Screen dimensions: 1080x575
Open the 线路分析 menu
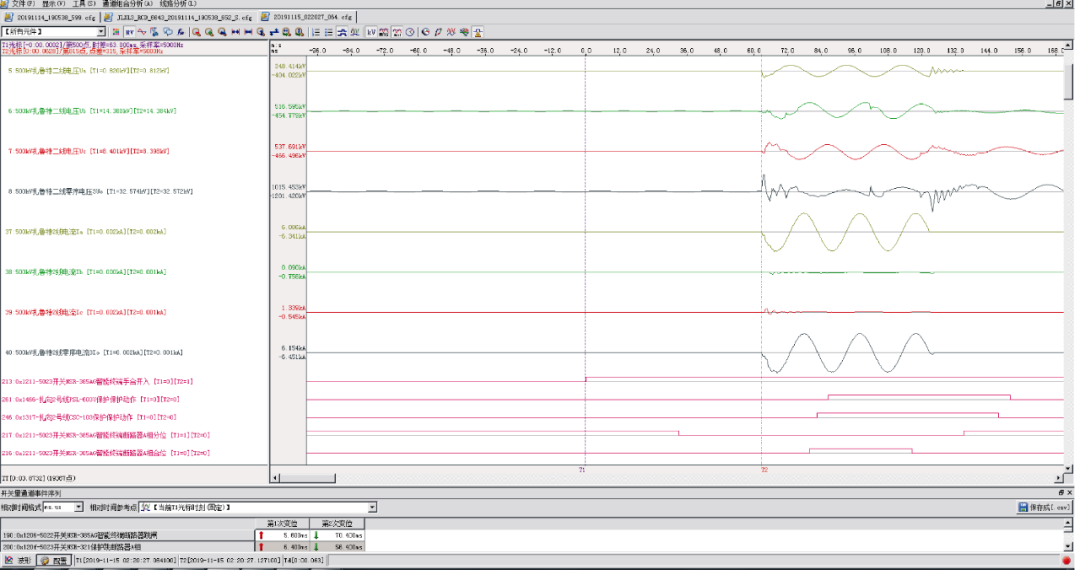pos(178,3)
